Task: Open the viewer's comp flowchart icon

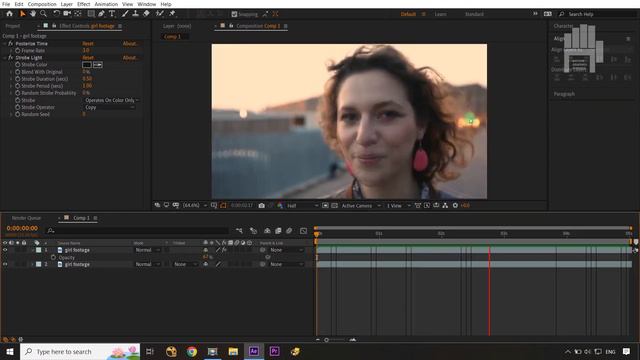Action: pyautogui.click(x=445, y=206)
